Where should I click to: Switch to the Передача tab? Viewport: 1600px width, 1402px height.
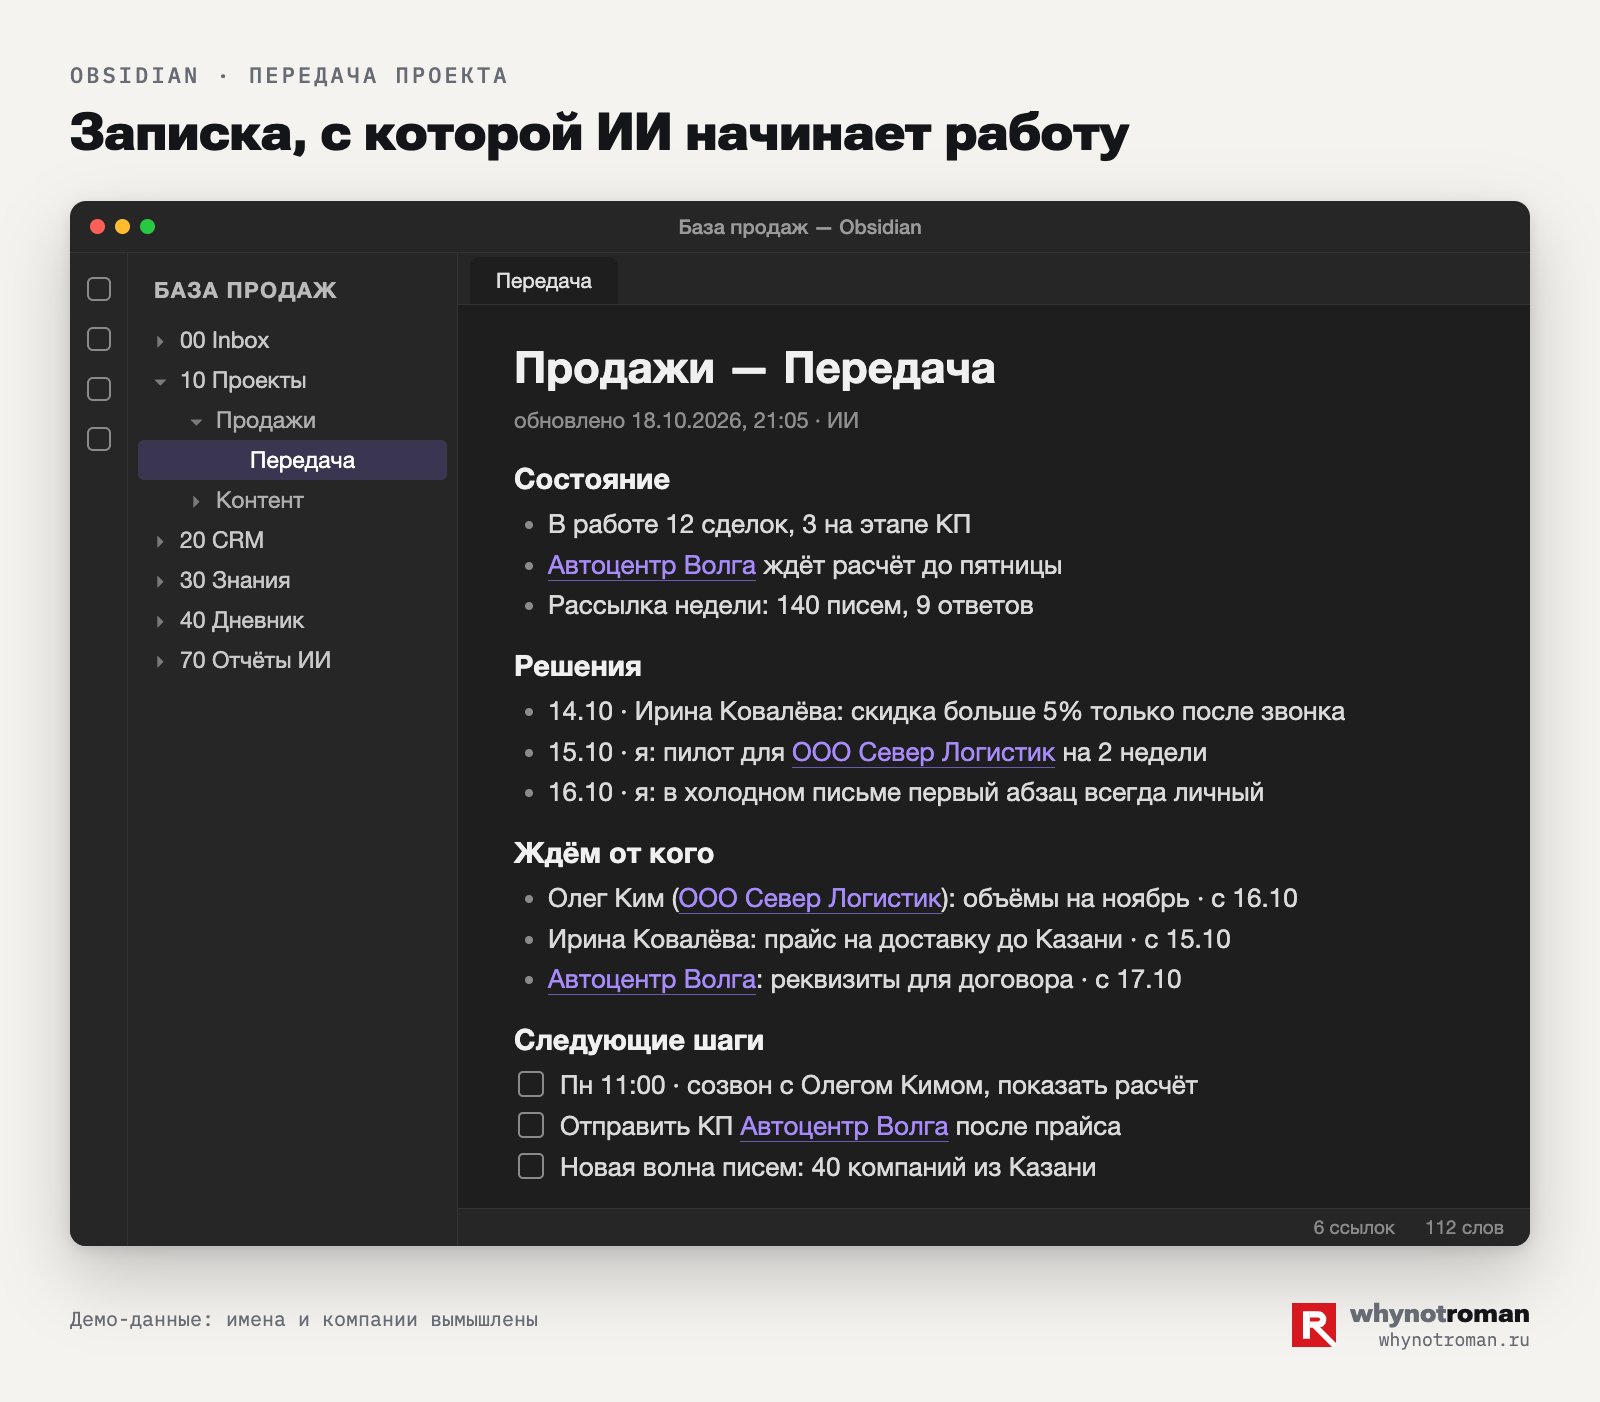pos(544,281)
